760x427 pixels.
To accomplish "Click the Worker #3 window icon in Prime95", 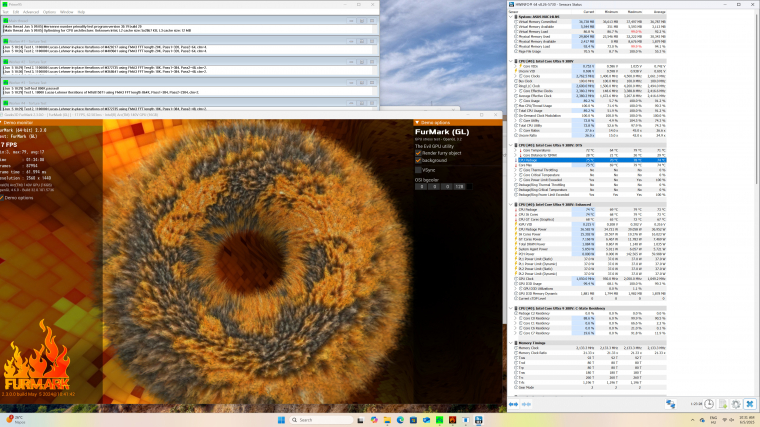I will (x=6, y=82).
